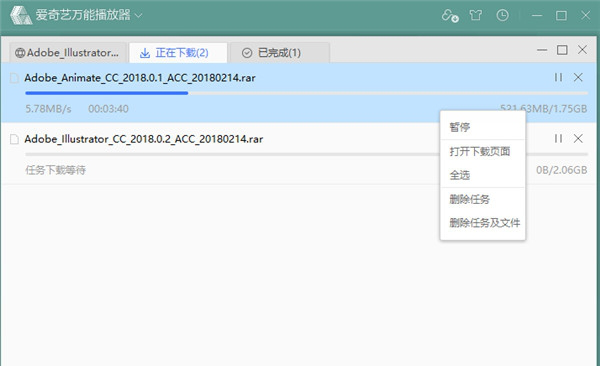Click the 任务下载等待 status text

coord(55,170)
